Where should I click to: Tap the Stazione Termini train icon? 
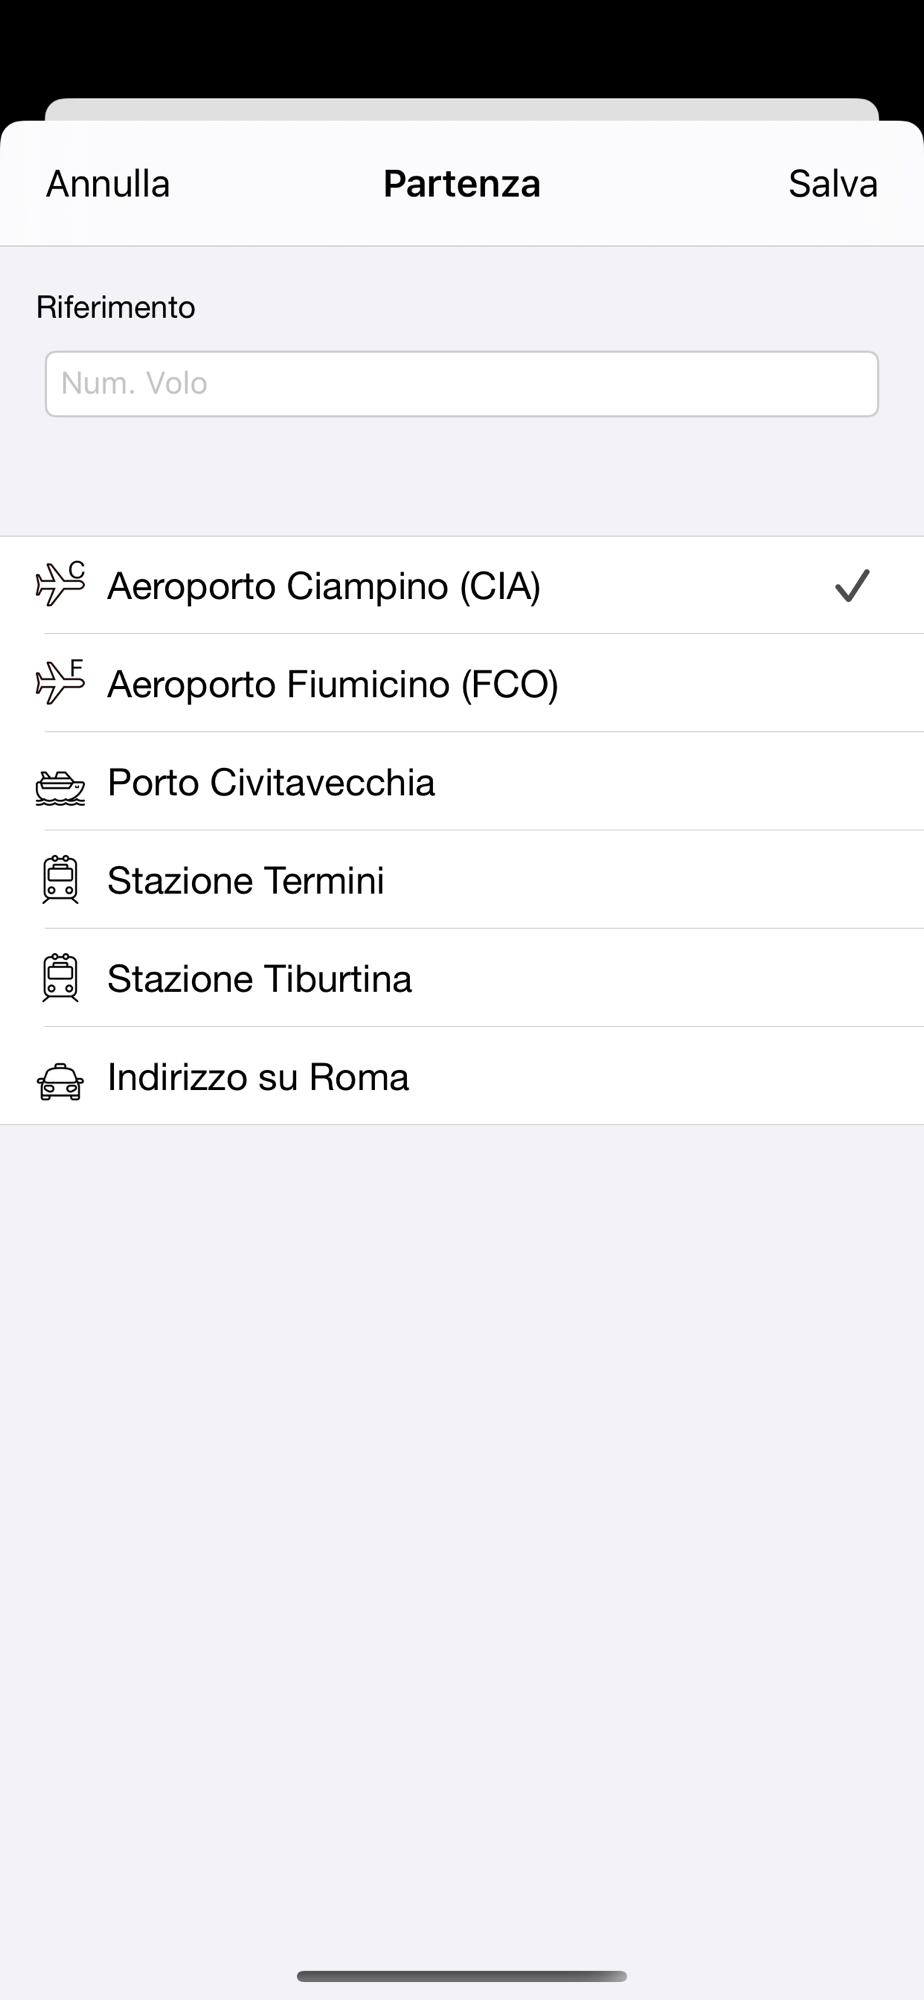coord(60,880)
